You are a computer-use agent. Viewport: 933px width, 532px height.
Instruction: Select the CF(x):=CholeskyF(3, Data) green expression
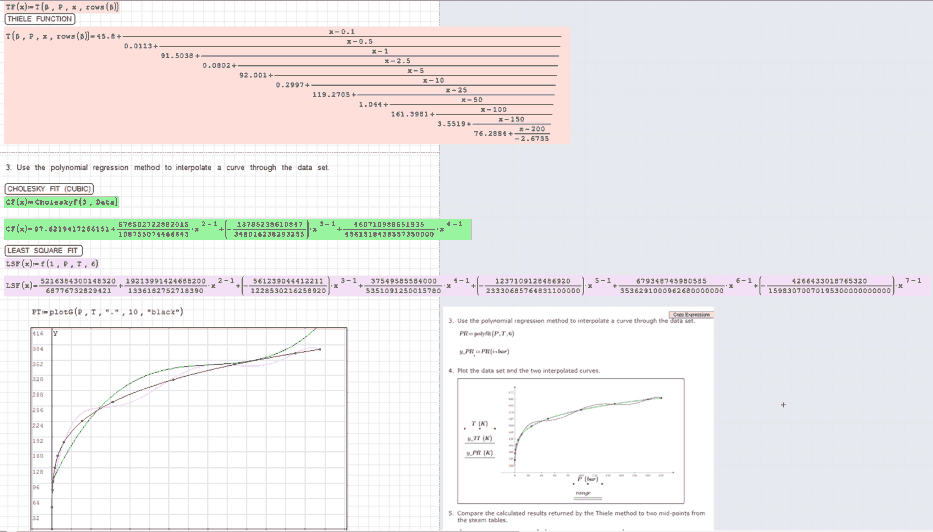click(62, 201)
